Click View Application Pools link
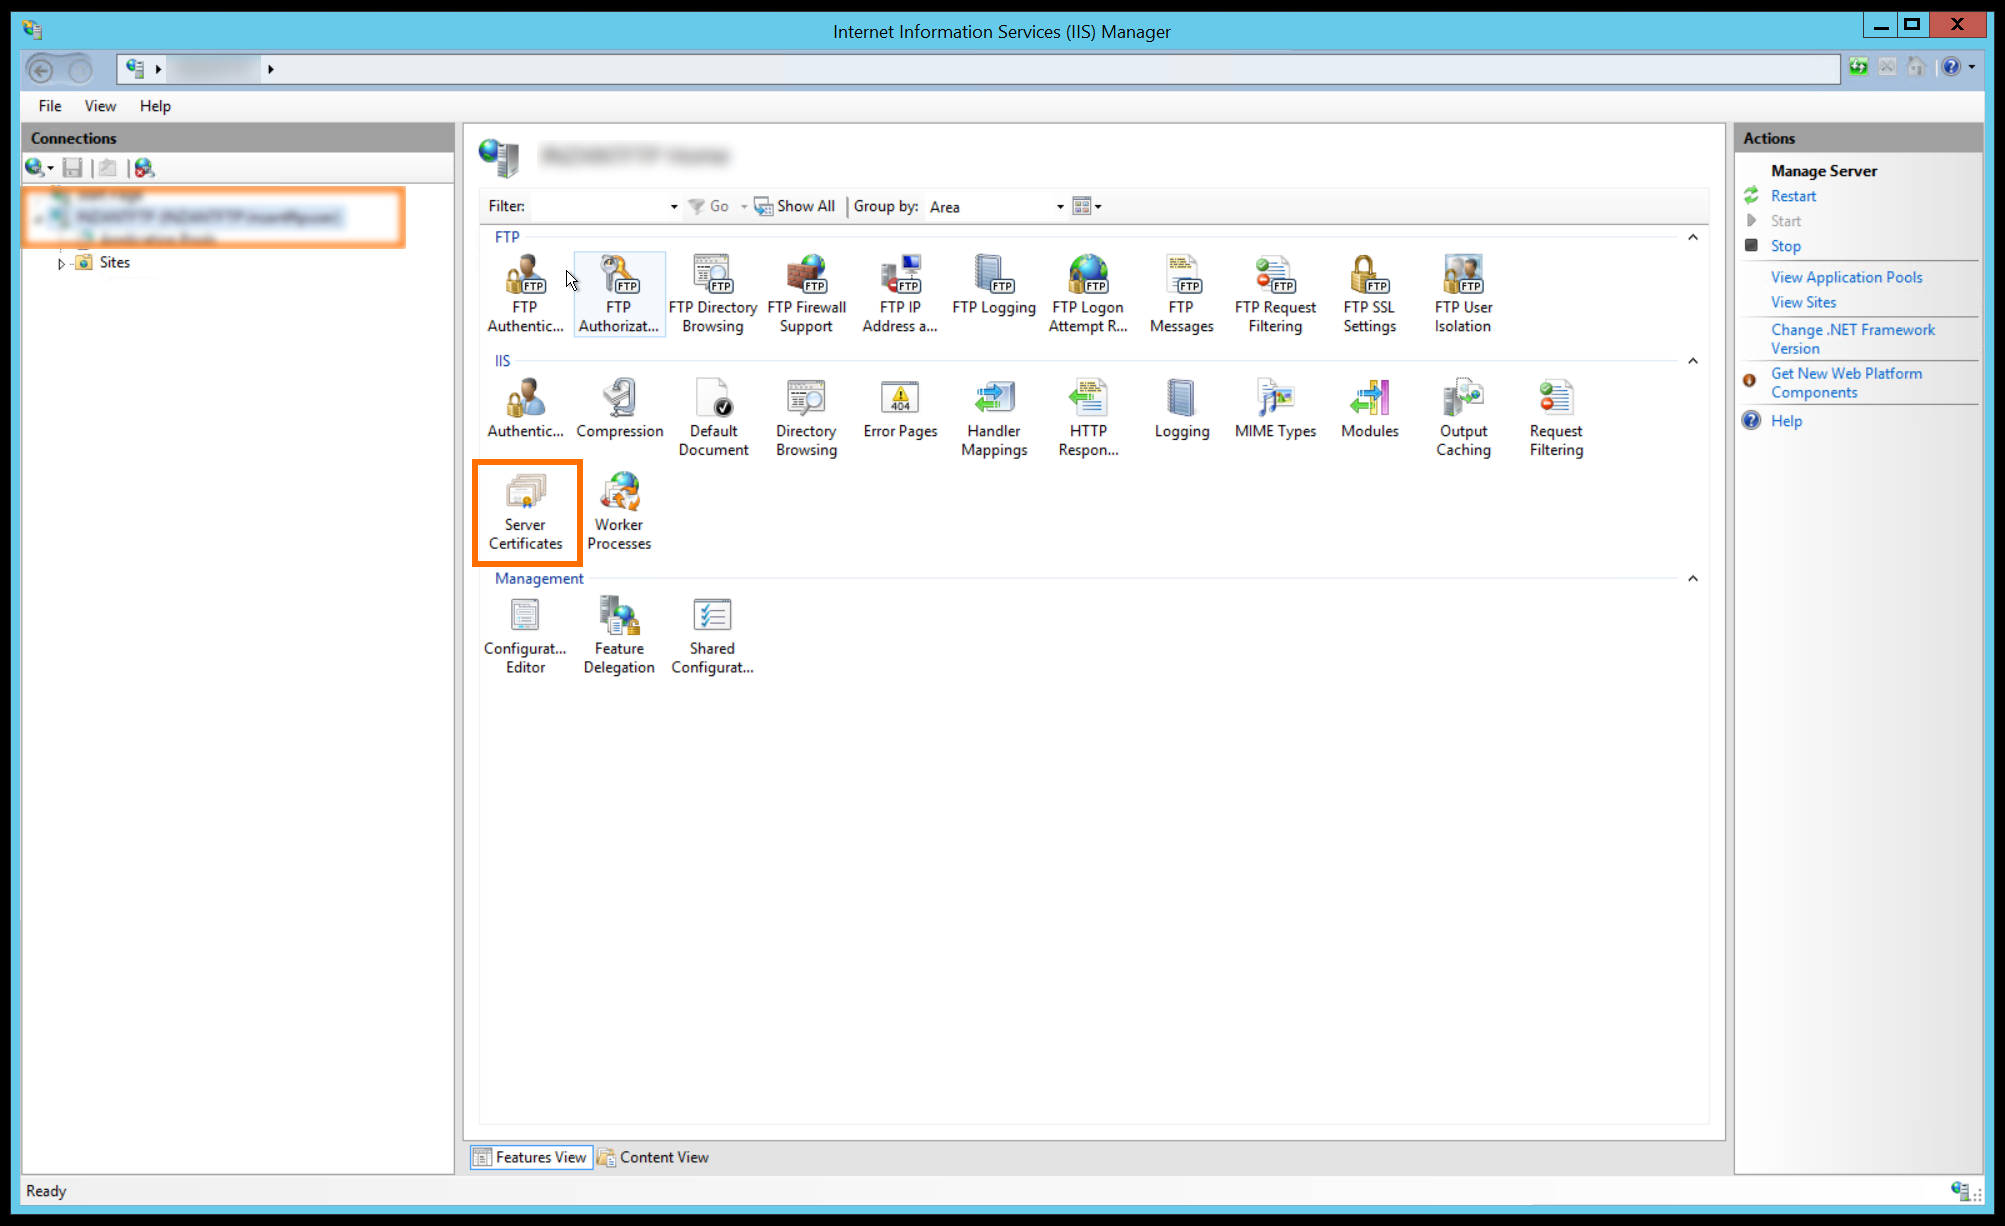 (1846, 277)
